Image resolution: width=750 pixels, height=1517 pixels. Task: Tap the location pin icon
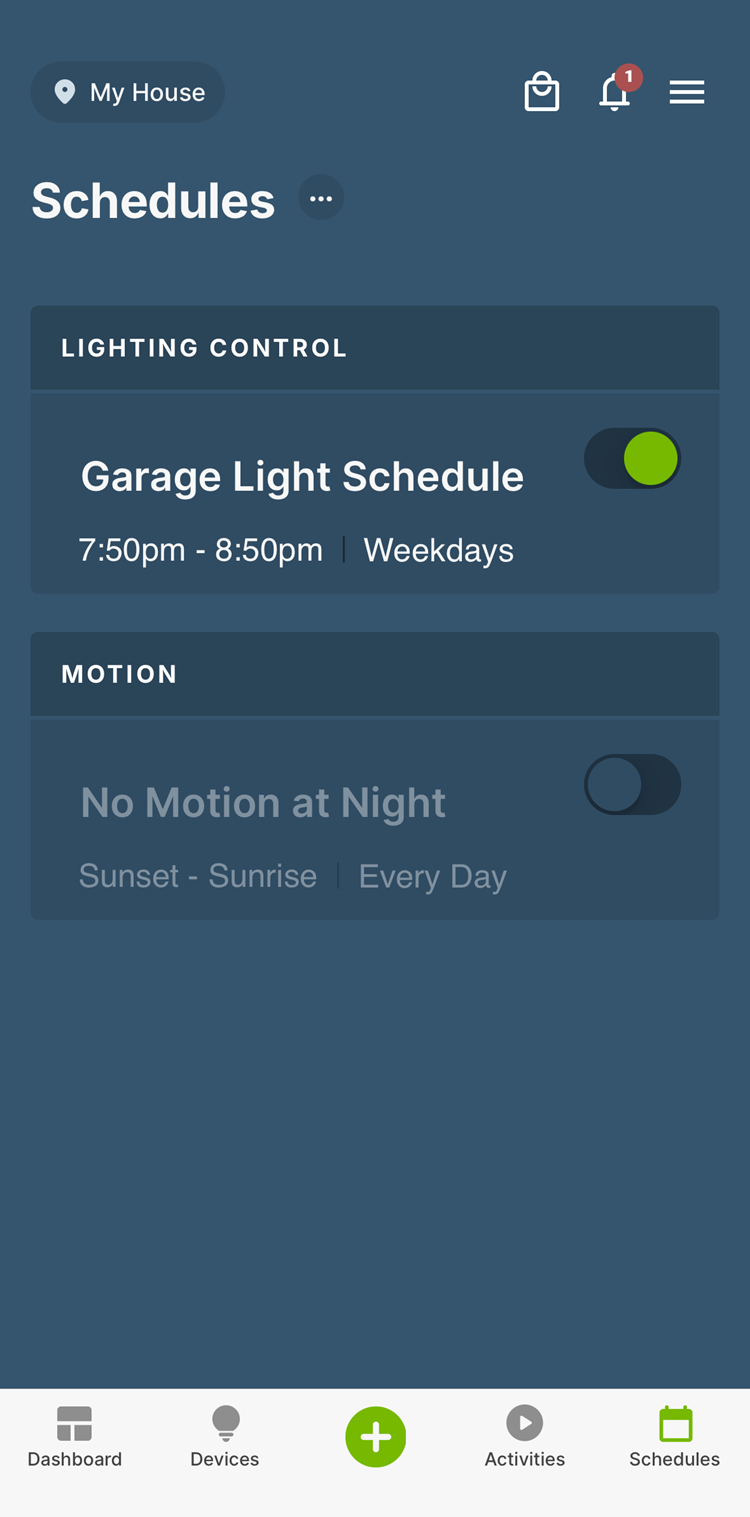[65, 92]
